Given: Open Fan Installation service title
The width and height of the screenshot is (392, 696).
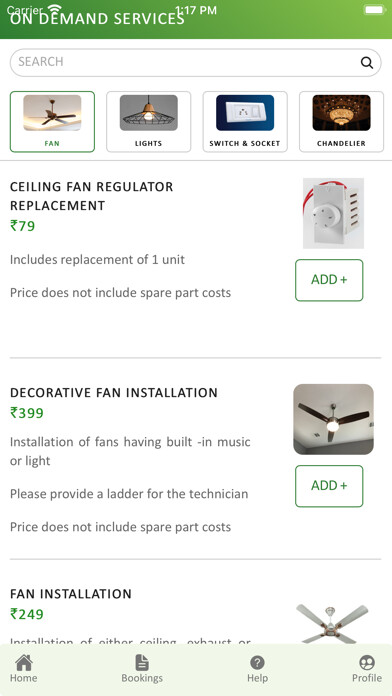Looking at the screenshot, I should [x=71, y=594].
